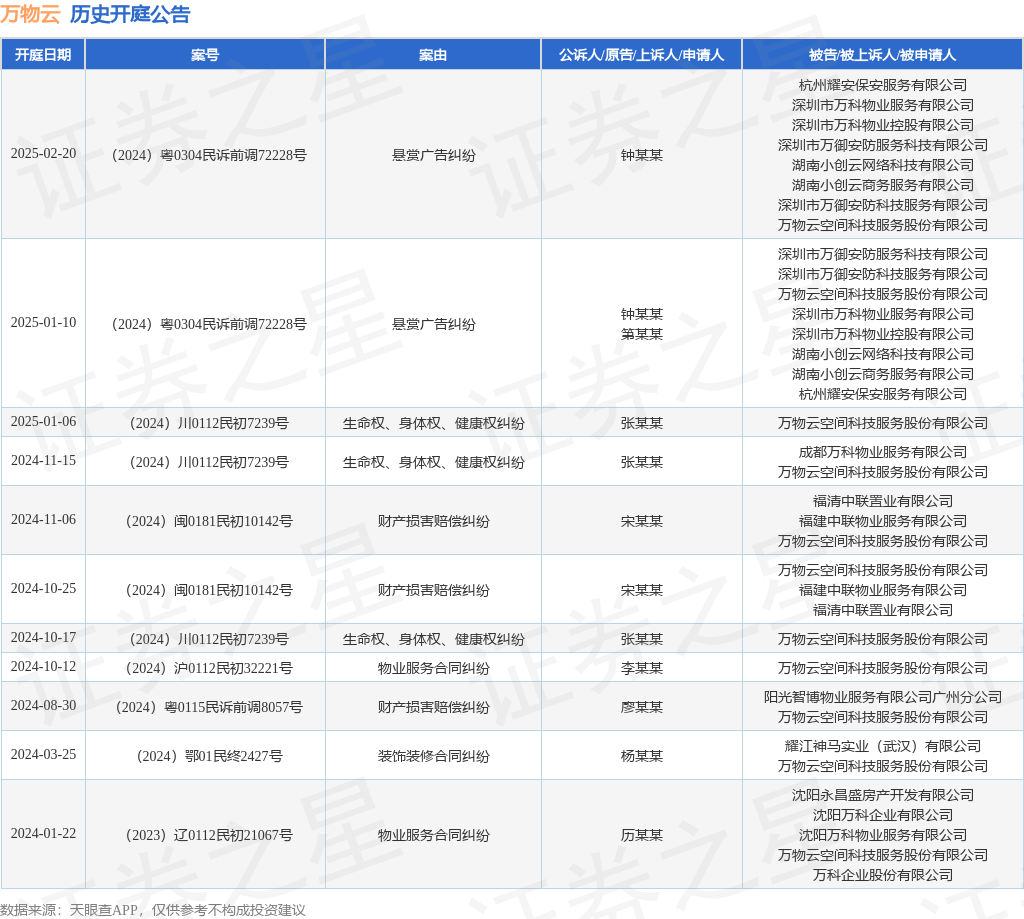
Task: Select 生命权、身体权、健康权纠纷 in the 2024-10-17 row
Action: click(x=434, y=639)
